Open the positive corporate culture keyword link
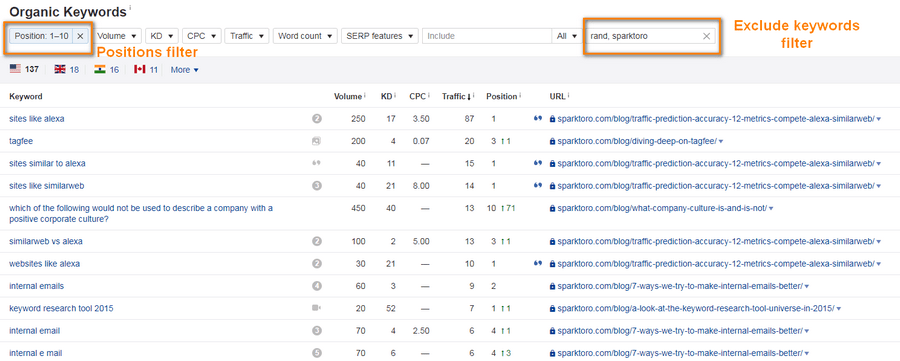900x361 pixels. [141, 214]
